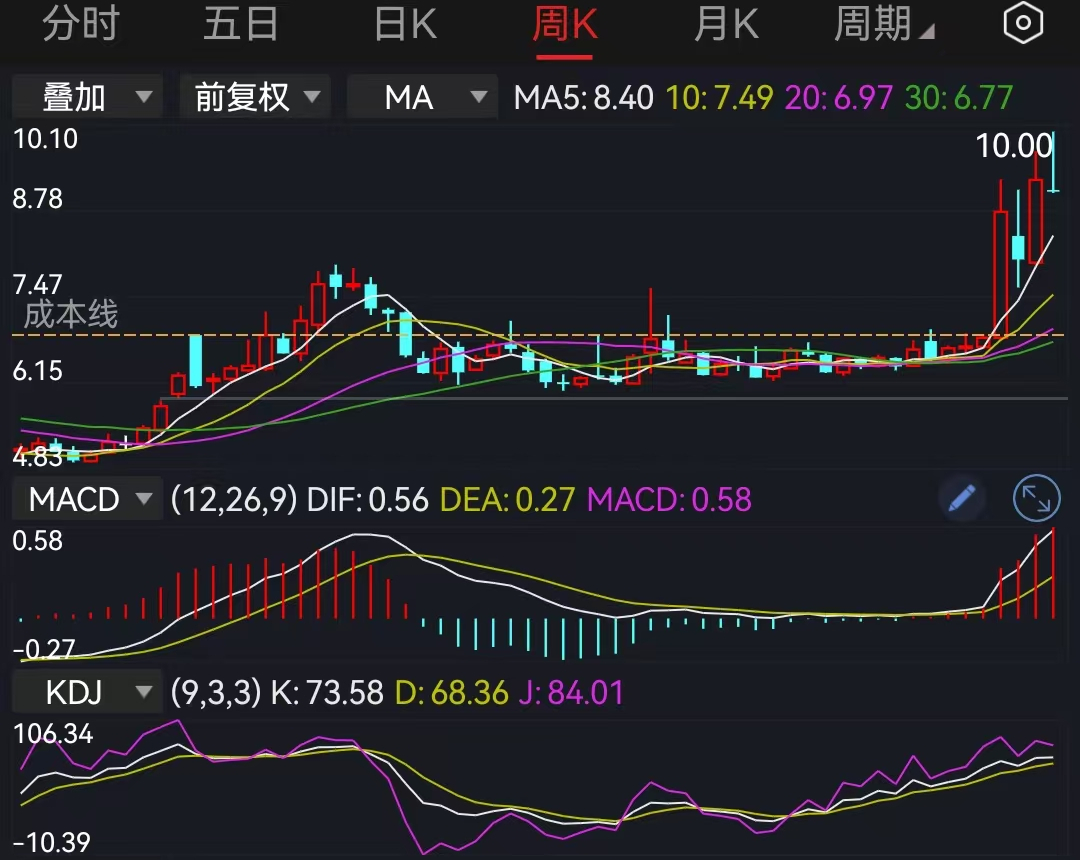Switch to the 五日 tab
This screenshot has width=1080, height=860.
(x=241, y=22)
